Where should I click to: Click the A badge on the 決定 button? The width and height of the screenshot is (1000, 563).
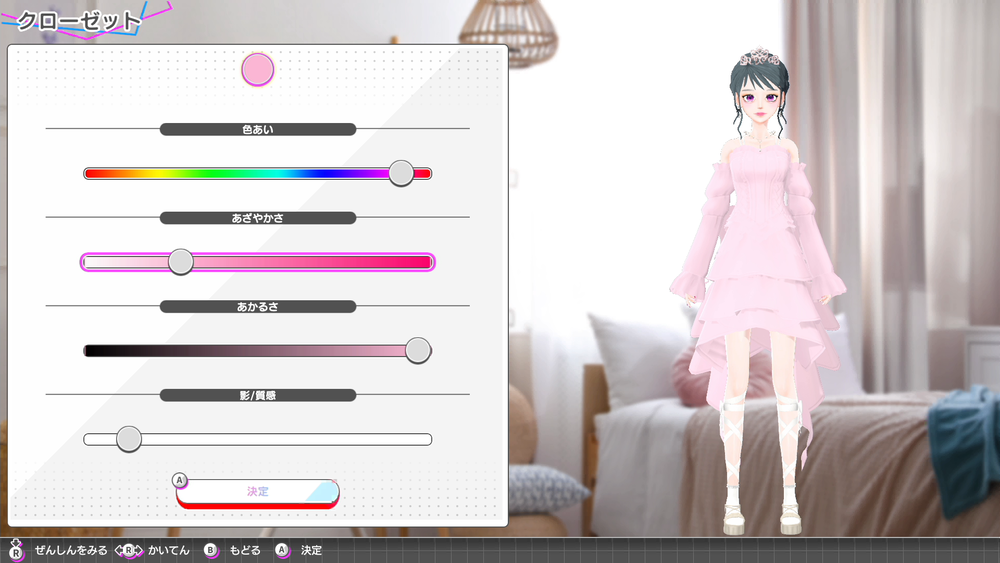point(180,480)
